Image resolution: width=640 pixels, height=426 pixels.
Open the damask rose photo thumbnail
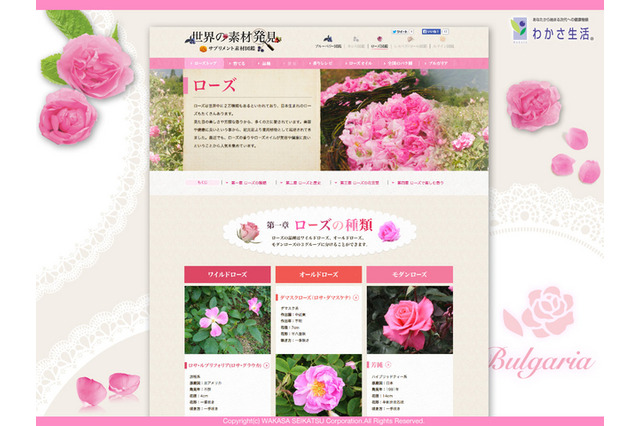pos(319,385)
